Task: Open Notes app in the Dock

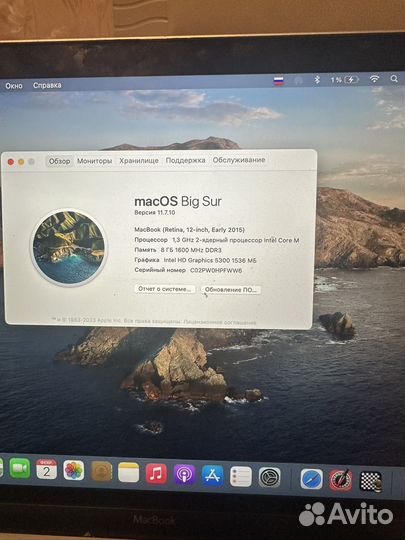Action: [x=128, y=472]
